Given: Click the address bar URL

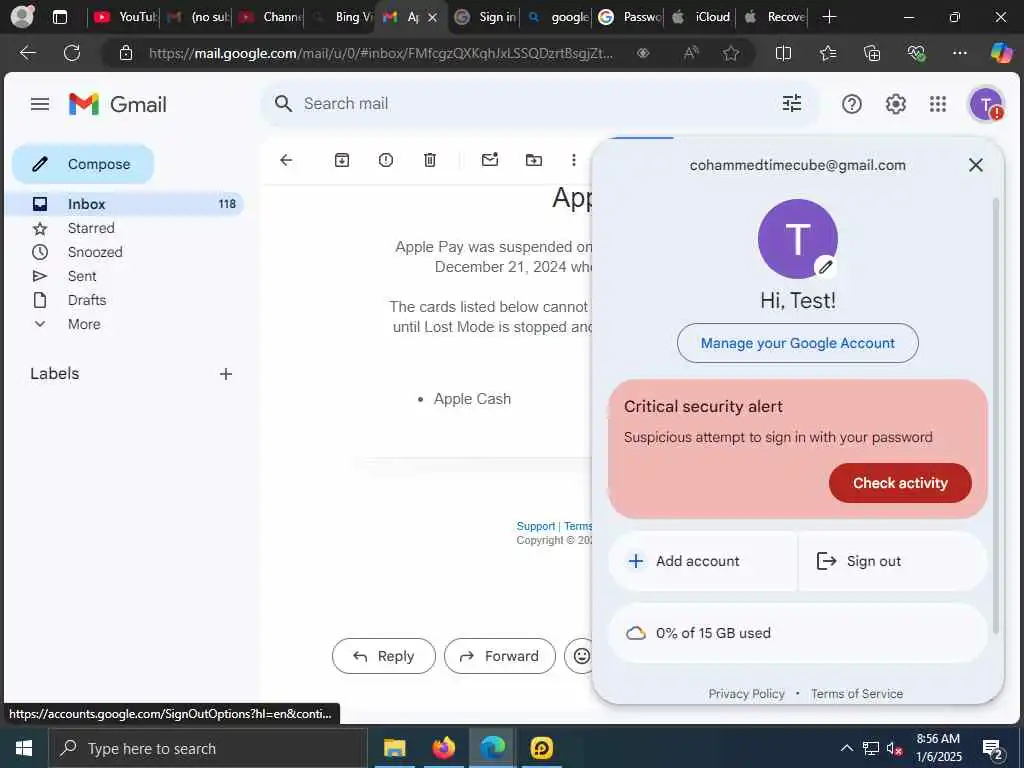Looking at the screenshot, I should click(x=381, y=53).
